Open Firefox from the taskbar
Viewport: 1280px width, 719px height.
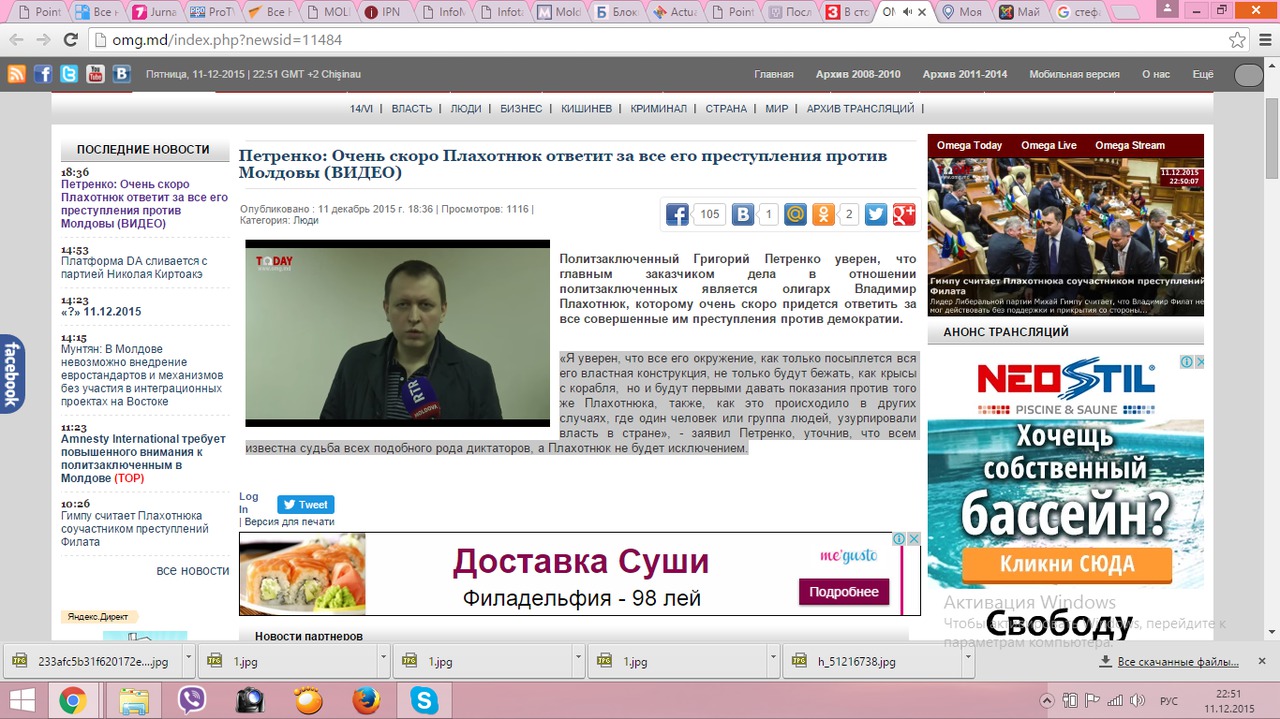click(x=366, y=700)
